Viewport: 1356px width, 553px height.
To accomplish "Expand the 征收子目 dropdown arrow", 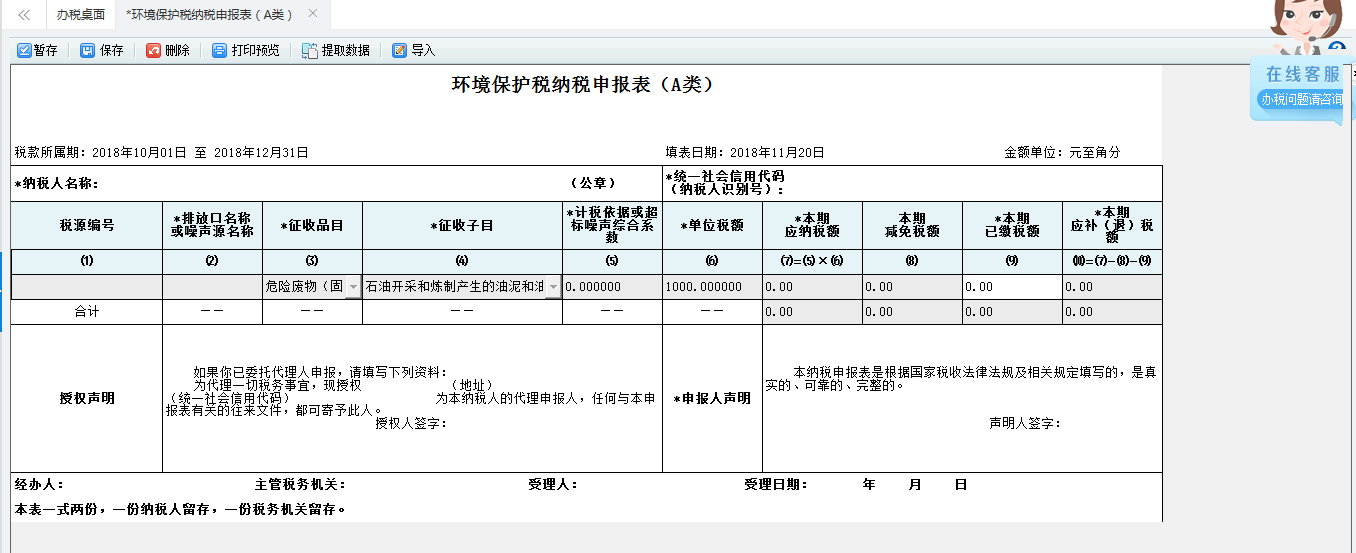I will click(x=552, y=287).
